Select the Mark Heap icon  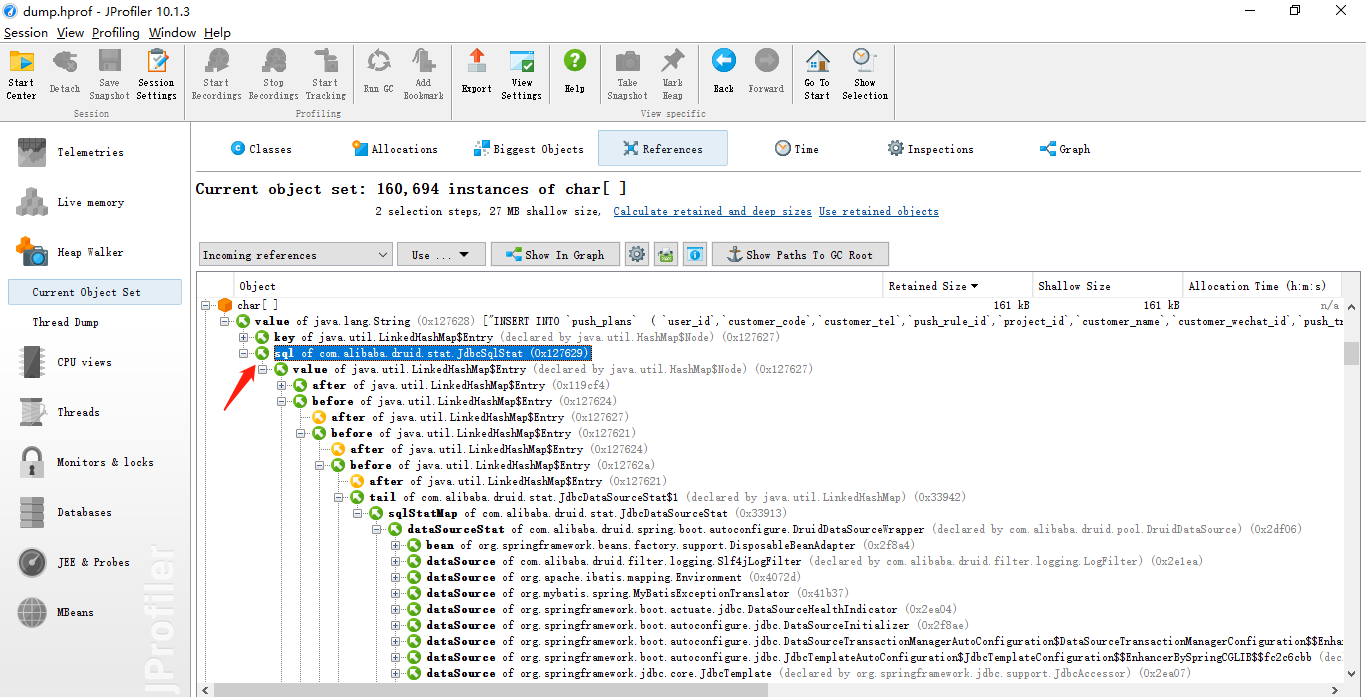click(x=672, y=70)
